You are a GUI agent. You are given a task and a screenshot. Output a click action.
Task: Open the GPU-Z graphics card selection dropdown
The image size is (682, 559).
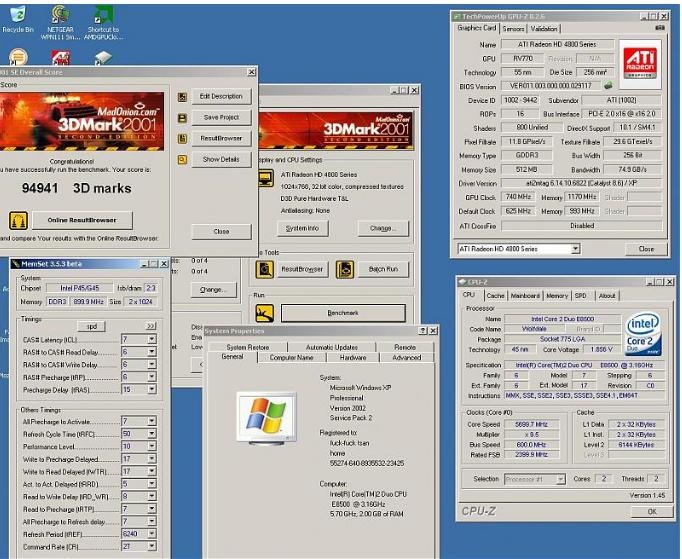(x=575, y=249)
